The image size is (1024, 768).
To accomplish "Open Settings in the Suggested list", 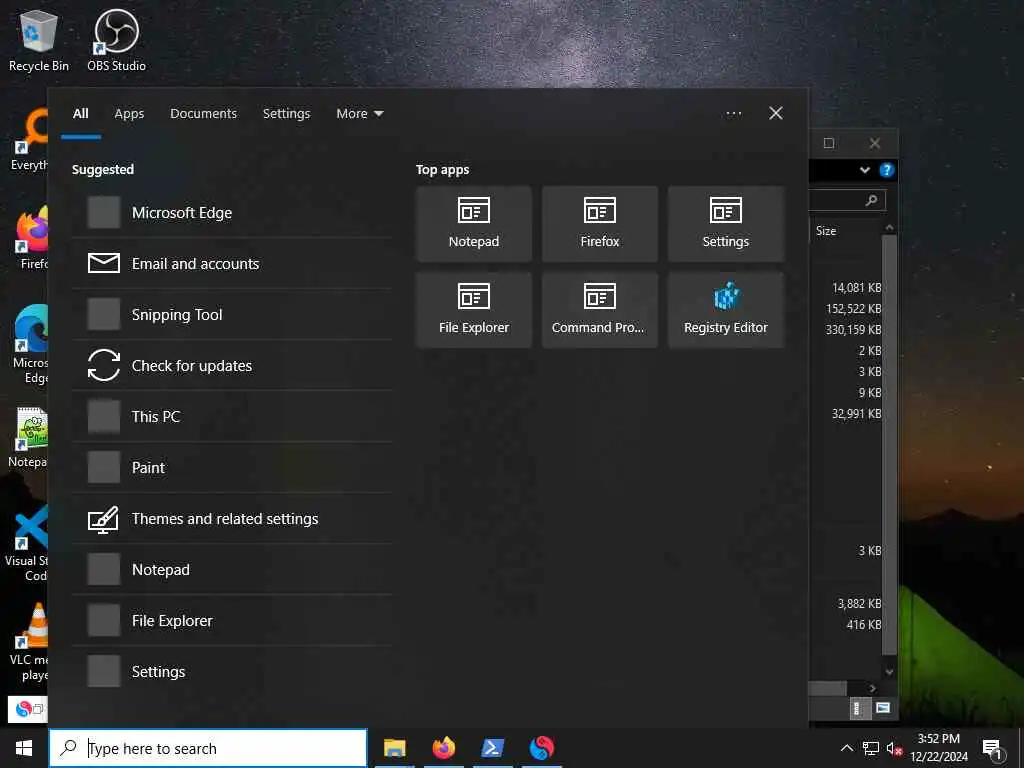I will coord(232,671).
